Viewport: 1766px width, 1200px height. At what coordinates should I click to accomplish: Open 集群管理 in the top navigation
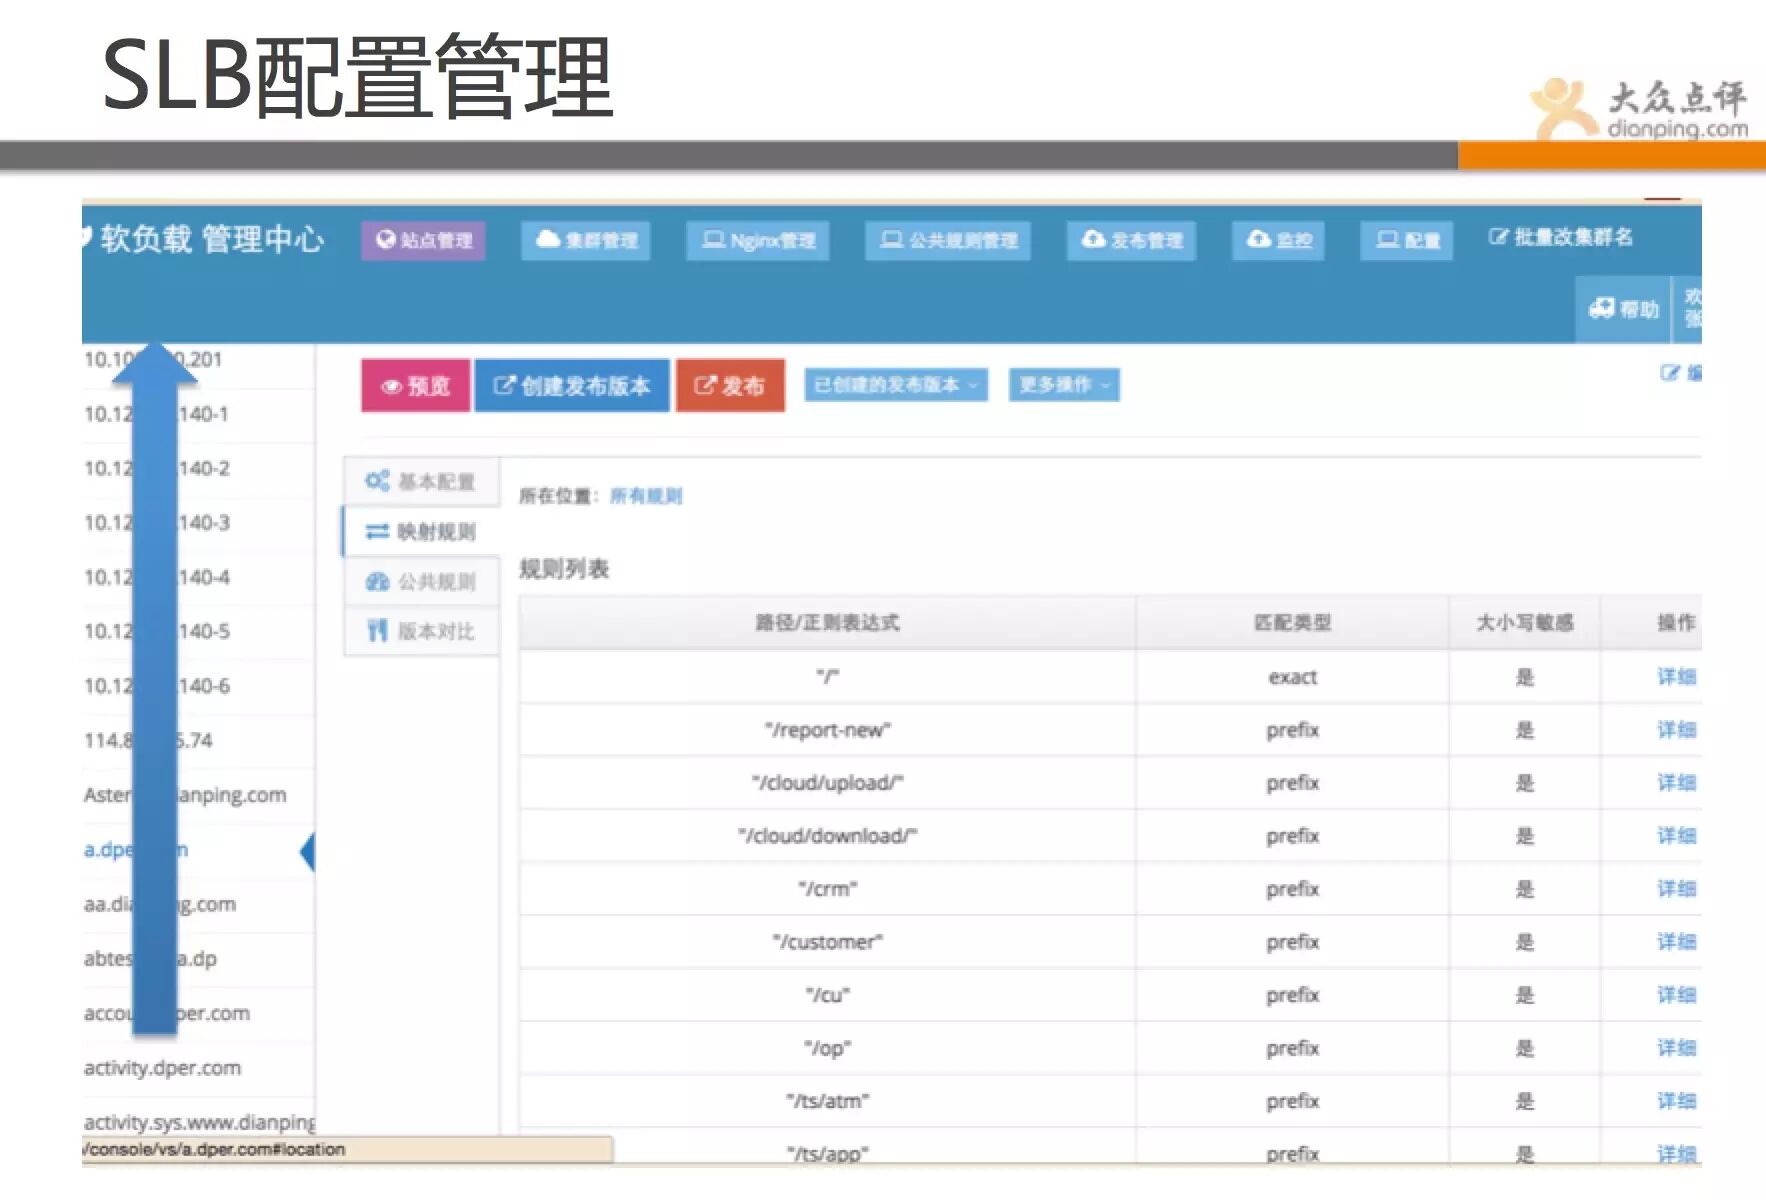point(586,240)
